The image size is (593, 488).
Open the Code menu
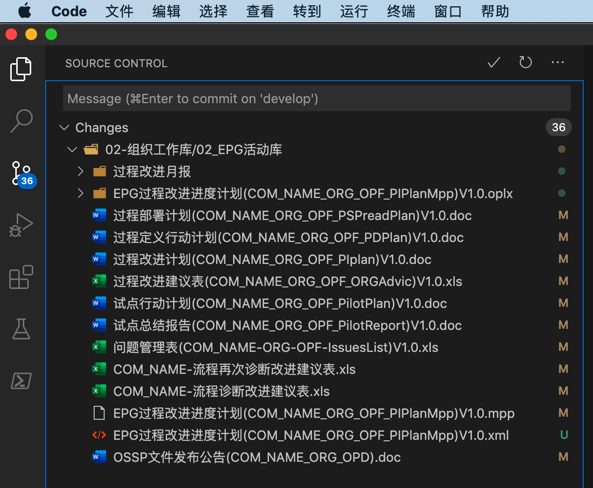(69, 11)
